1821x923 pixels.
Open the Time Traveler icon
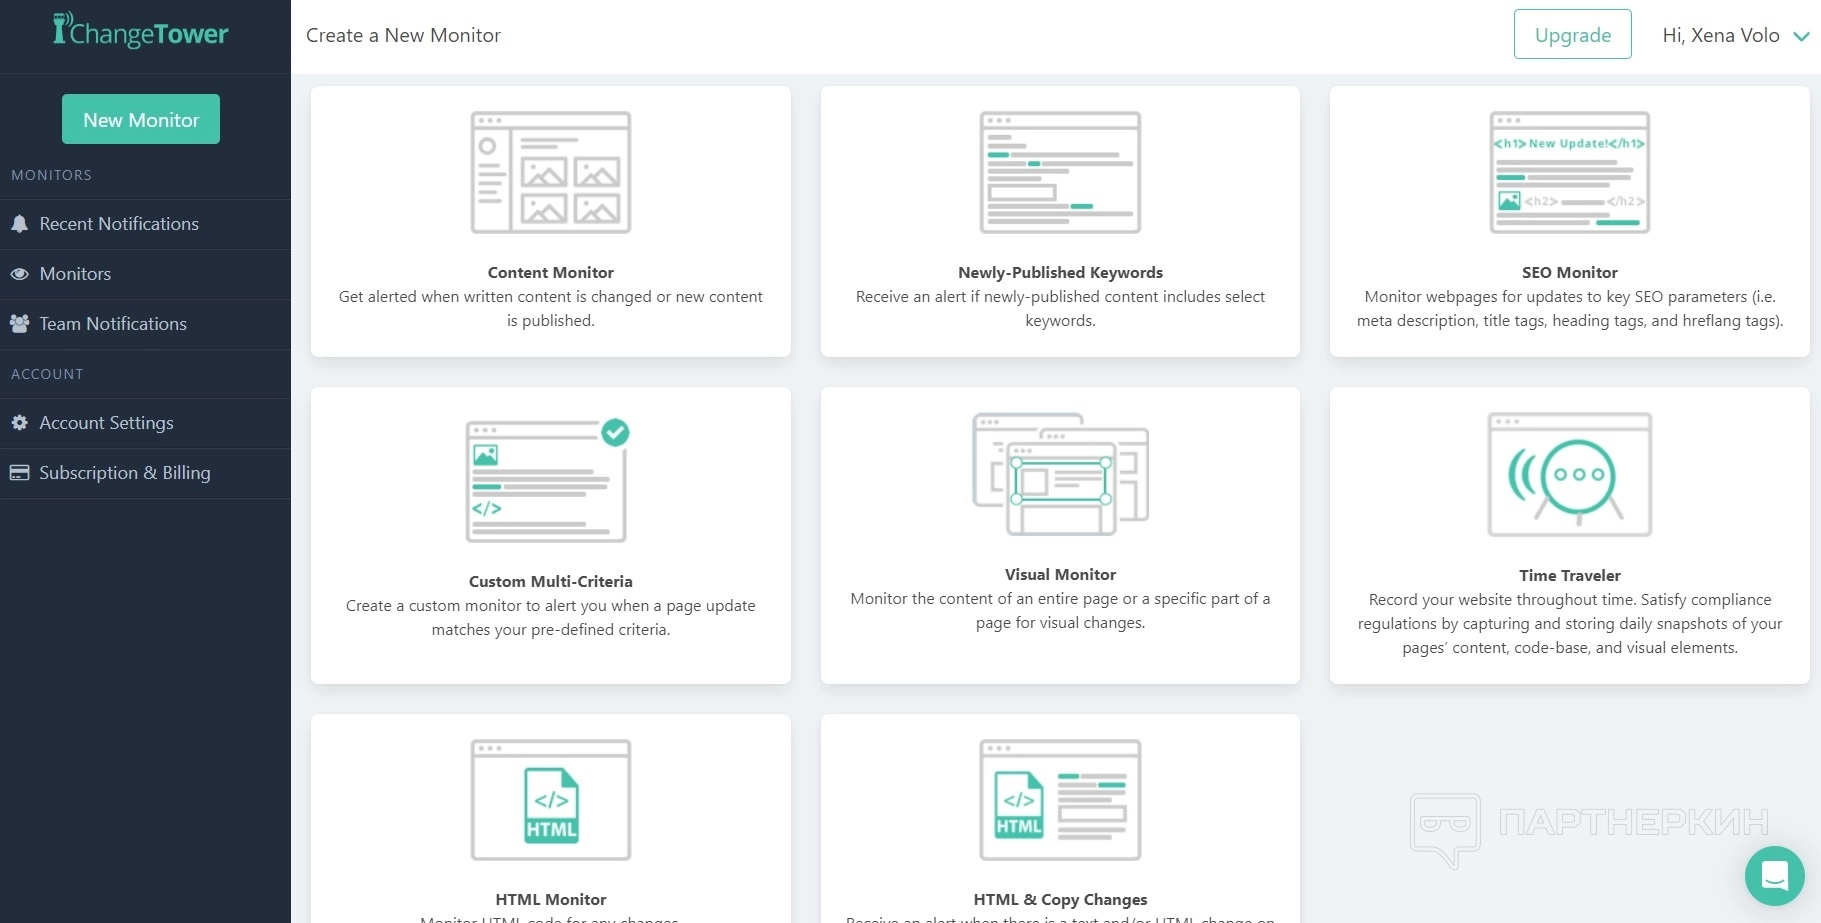tap(1569, 475)
